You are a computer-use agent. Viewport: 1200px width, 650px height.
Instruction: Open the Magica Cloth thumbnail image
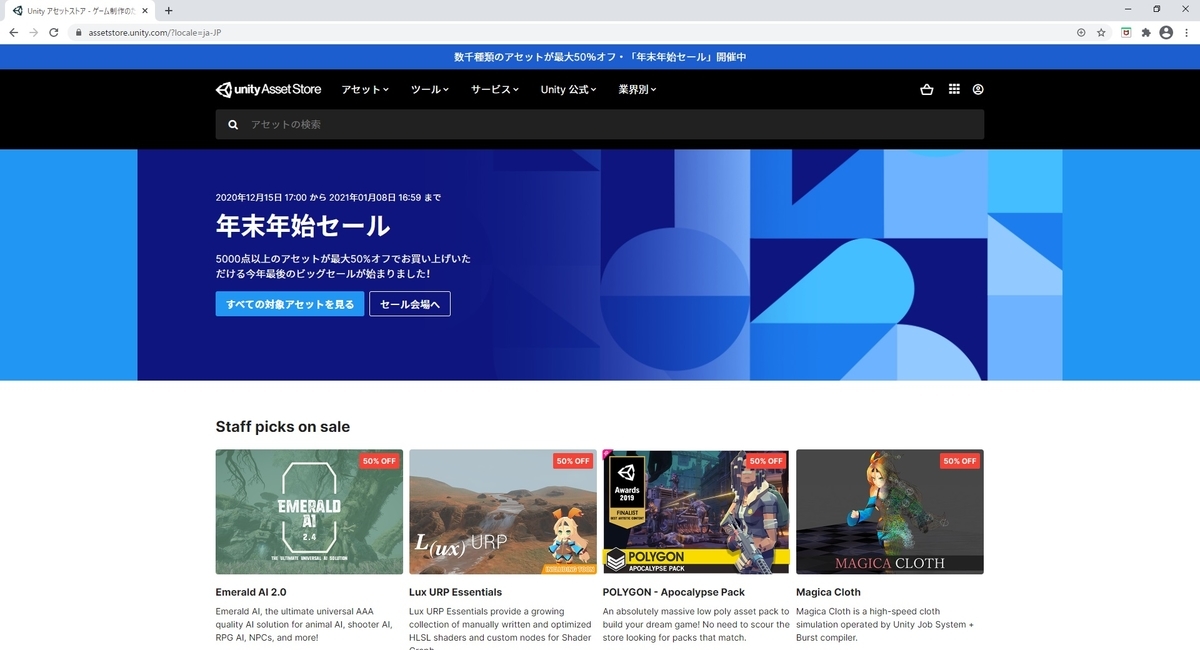[890, 512]
